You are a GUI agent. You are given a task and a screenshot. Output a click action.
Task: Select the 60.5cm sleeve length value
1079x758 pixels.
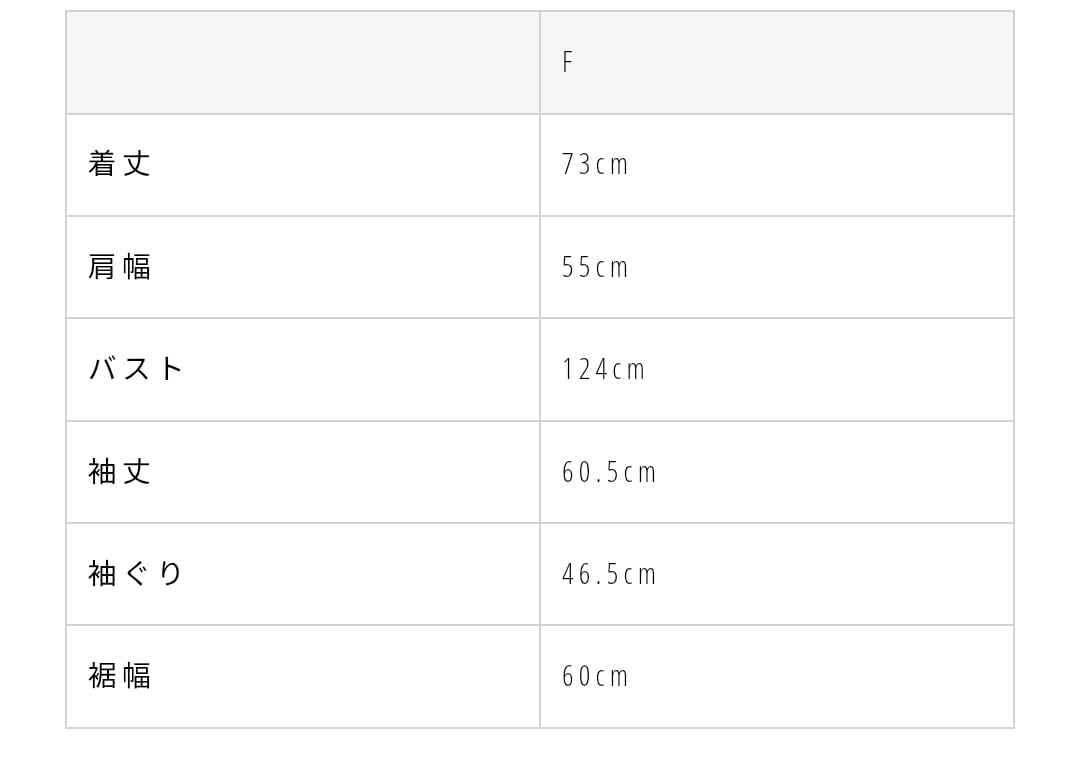(x=609, y=473)
